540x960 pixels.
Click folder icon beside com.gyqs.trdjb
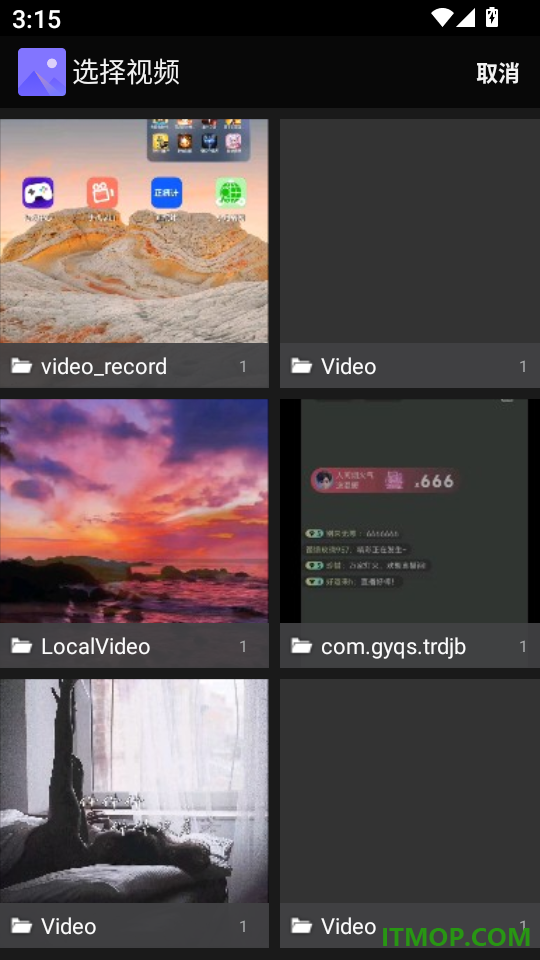coord(301,646)
